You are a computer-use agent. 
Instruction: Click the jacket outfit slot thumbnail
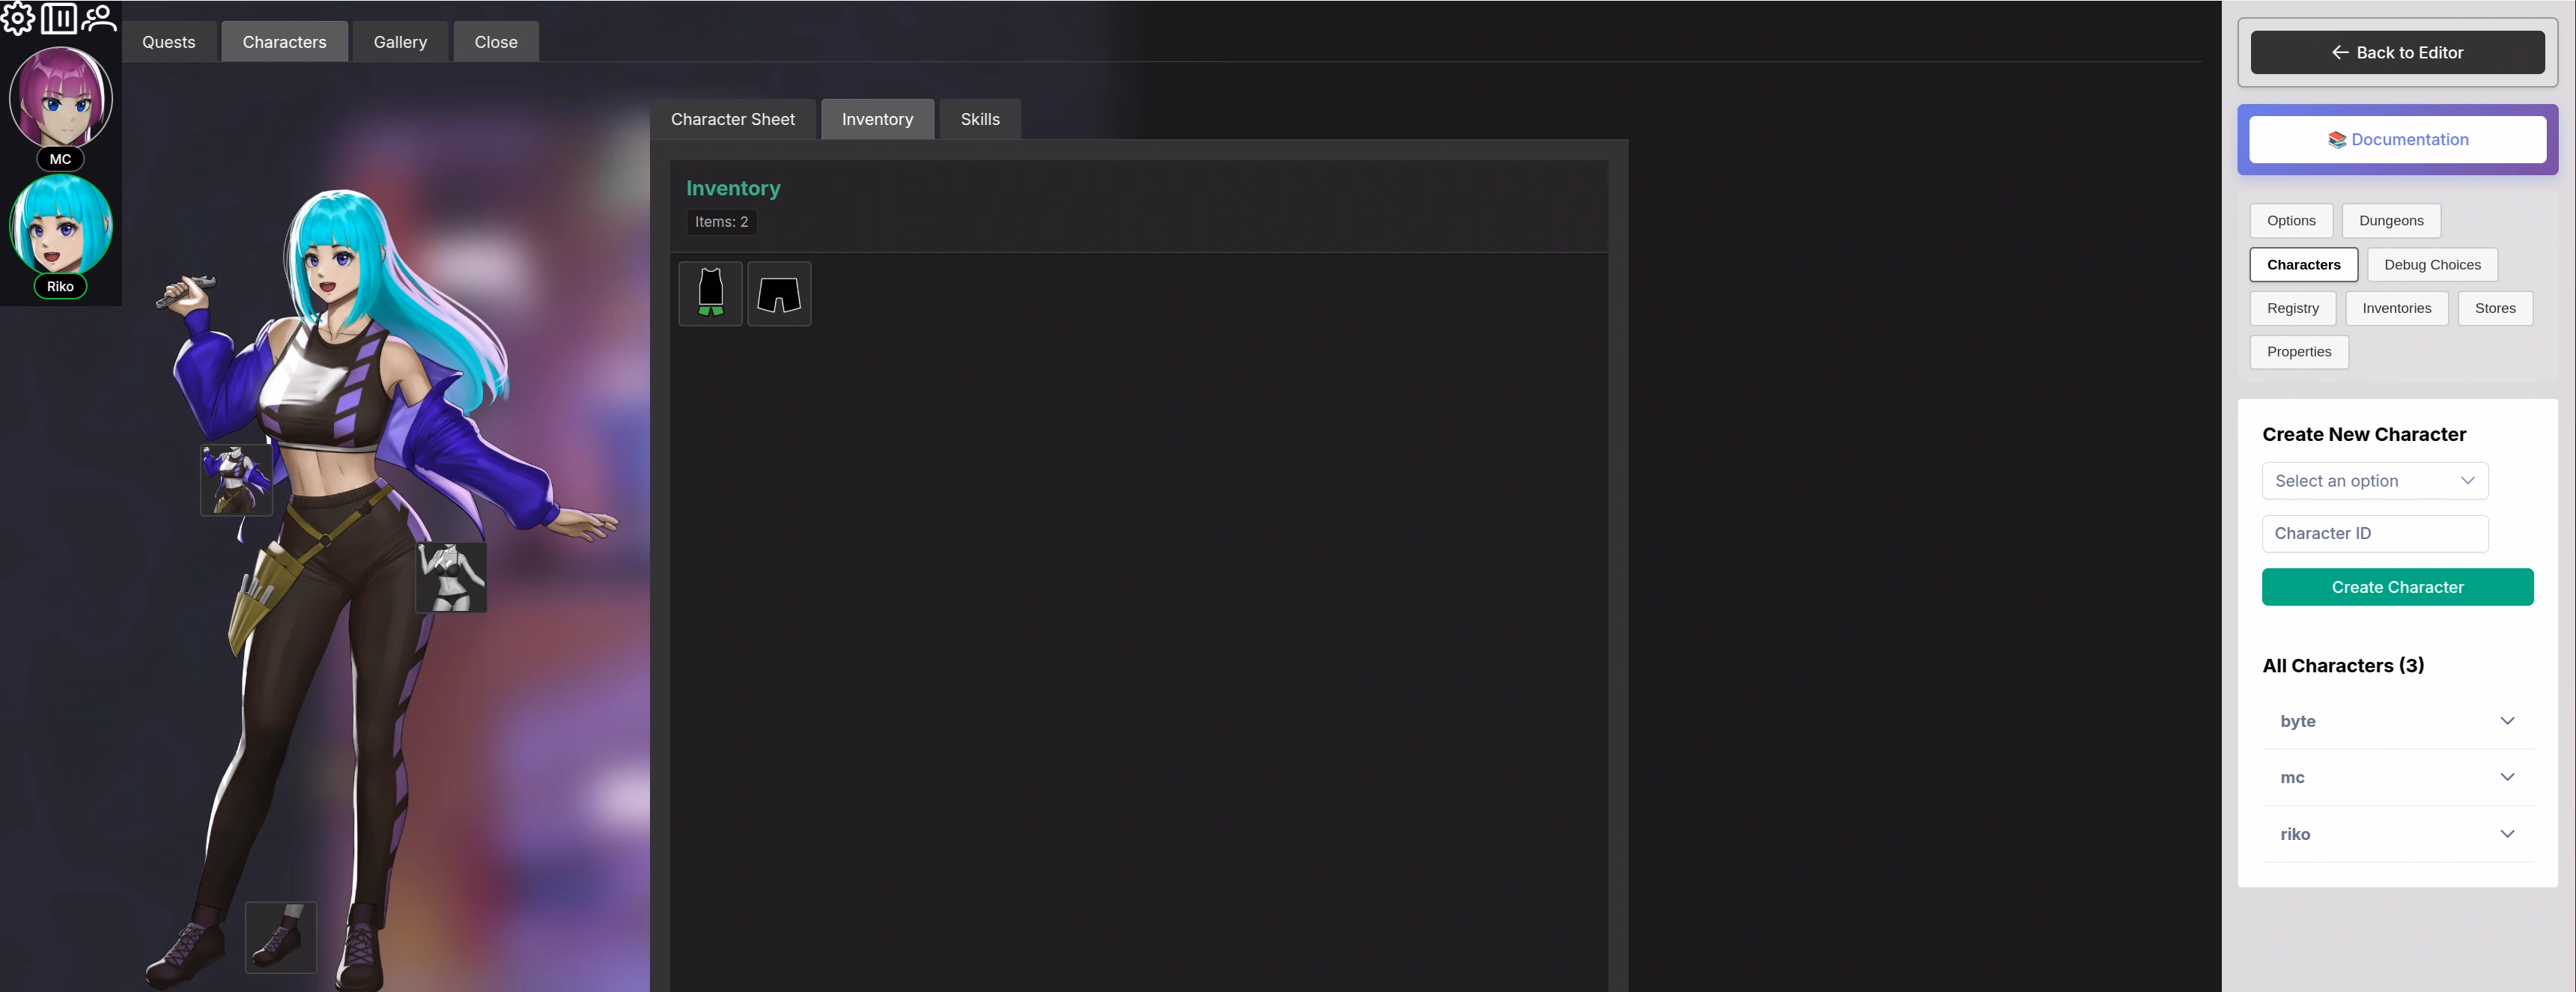pyautogui.click(x=236, y=480)
